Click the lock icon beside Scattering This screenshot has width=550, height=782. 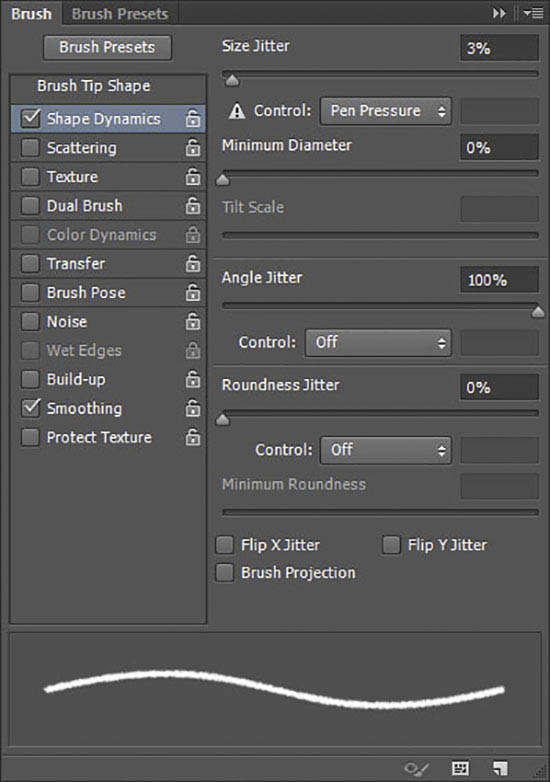[192, 148]
